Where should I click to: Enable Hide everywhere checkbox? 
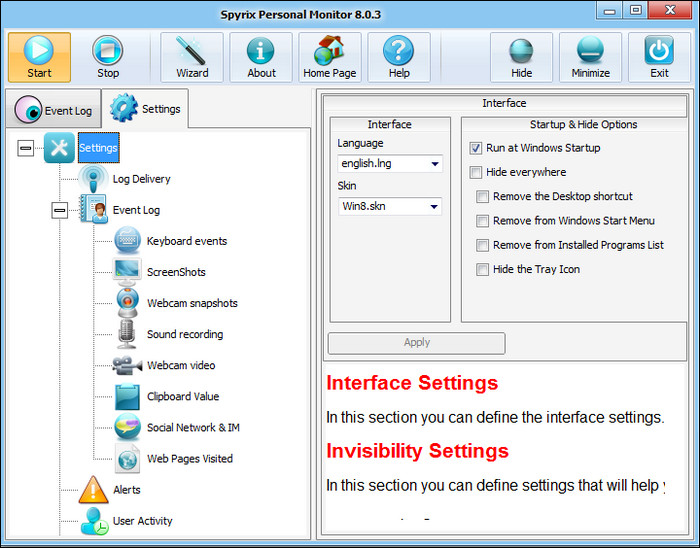coord(475,172)
